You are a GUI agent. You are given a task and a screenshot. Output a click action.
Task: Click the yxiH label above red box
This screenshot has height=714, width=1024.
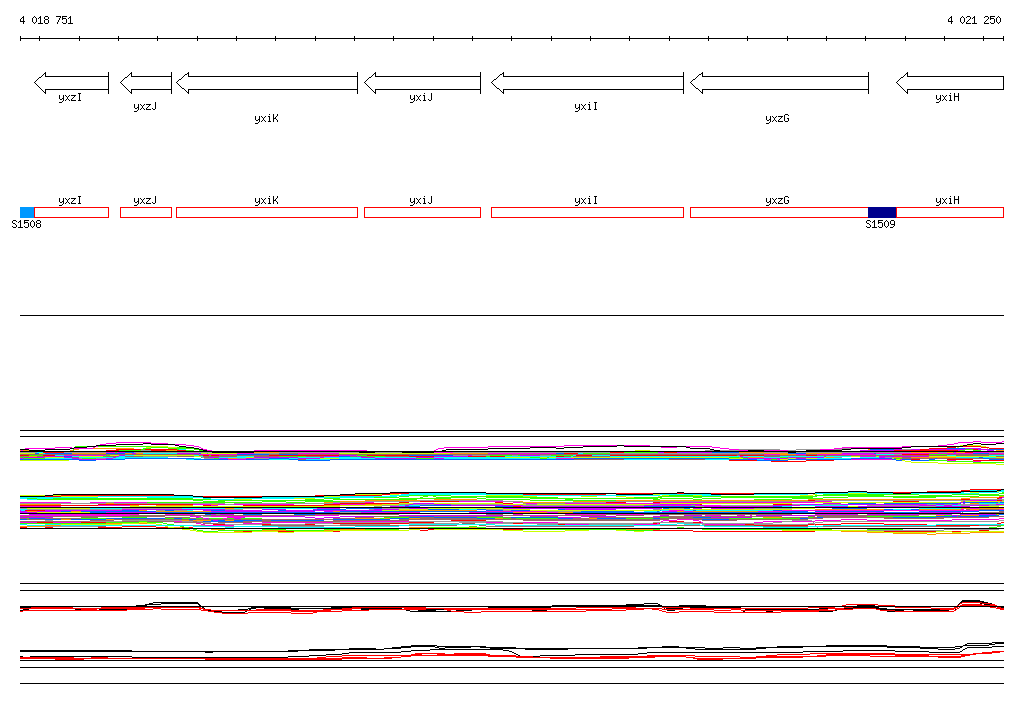[x=948, y=201]
